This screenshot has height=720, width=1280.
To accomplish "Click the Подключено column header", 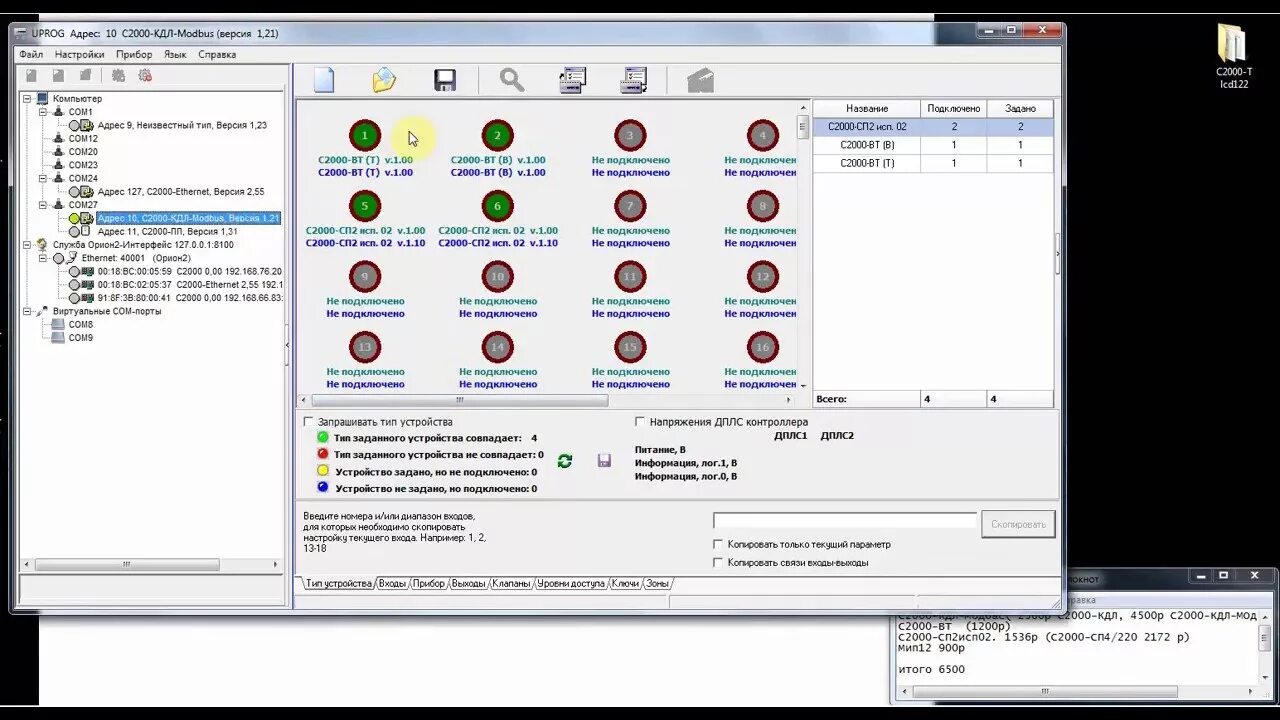I will click(x=954, y=108).
